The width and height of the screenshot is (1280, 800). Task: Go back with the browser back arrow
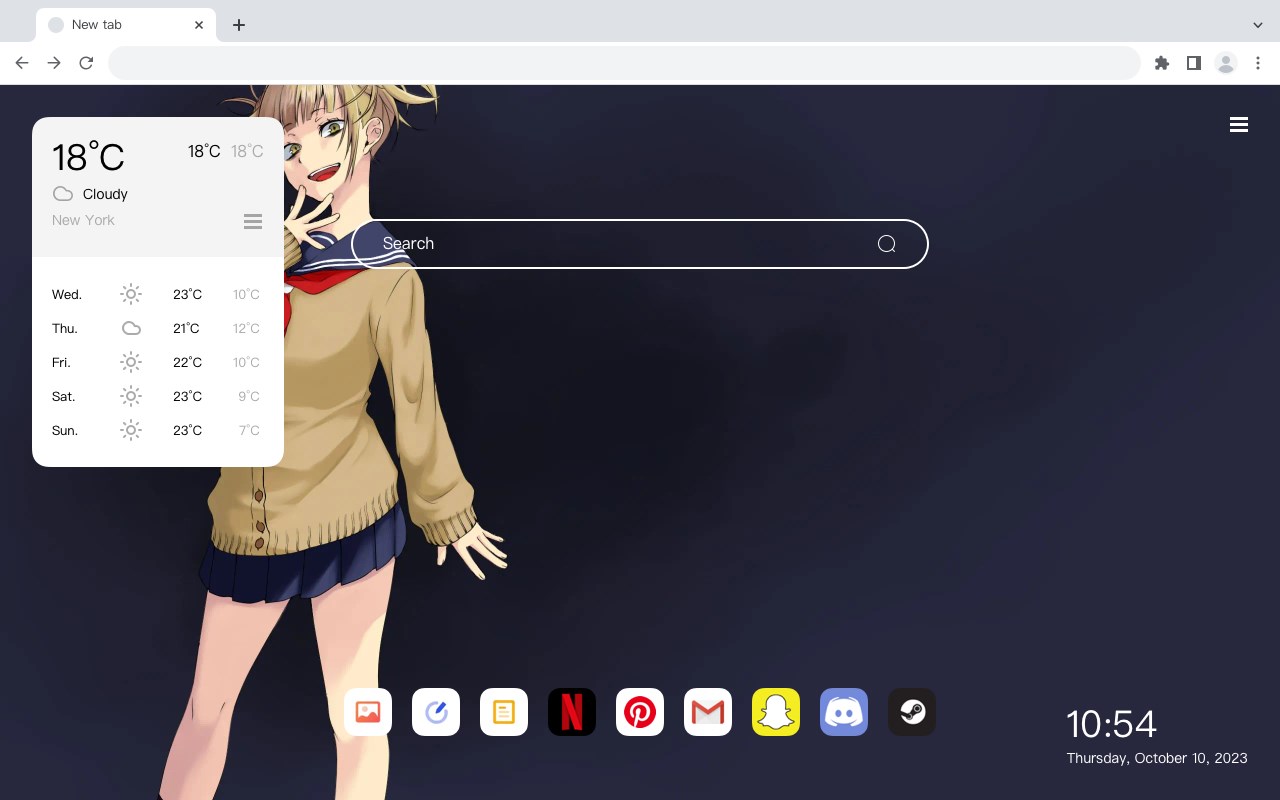(x=22, y=63)
